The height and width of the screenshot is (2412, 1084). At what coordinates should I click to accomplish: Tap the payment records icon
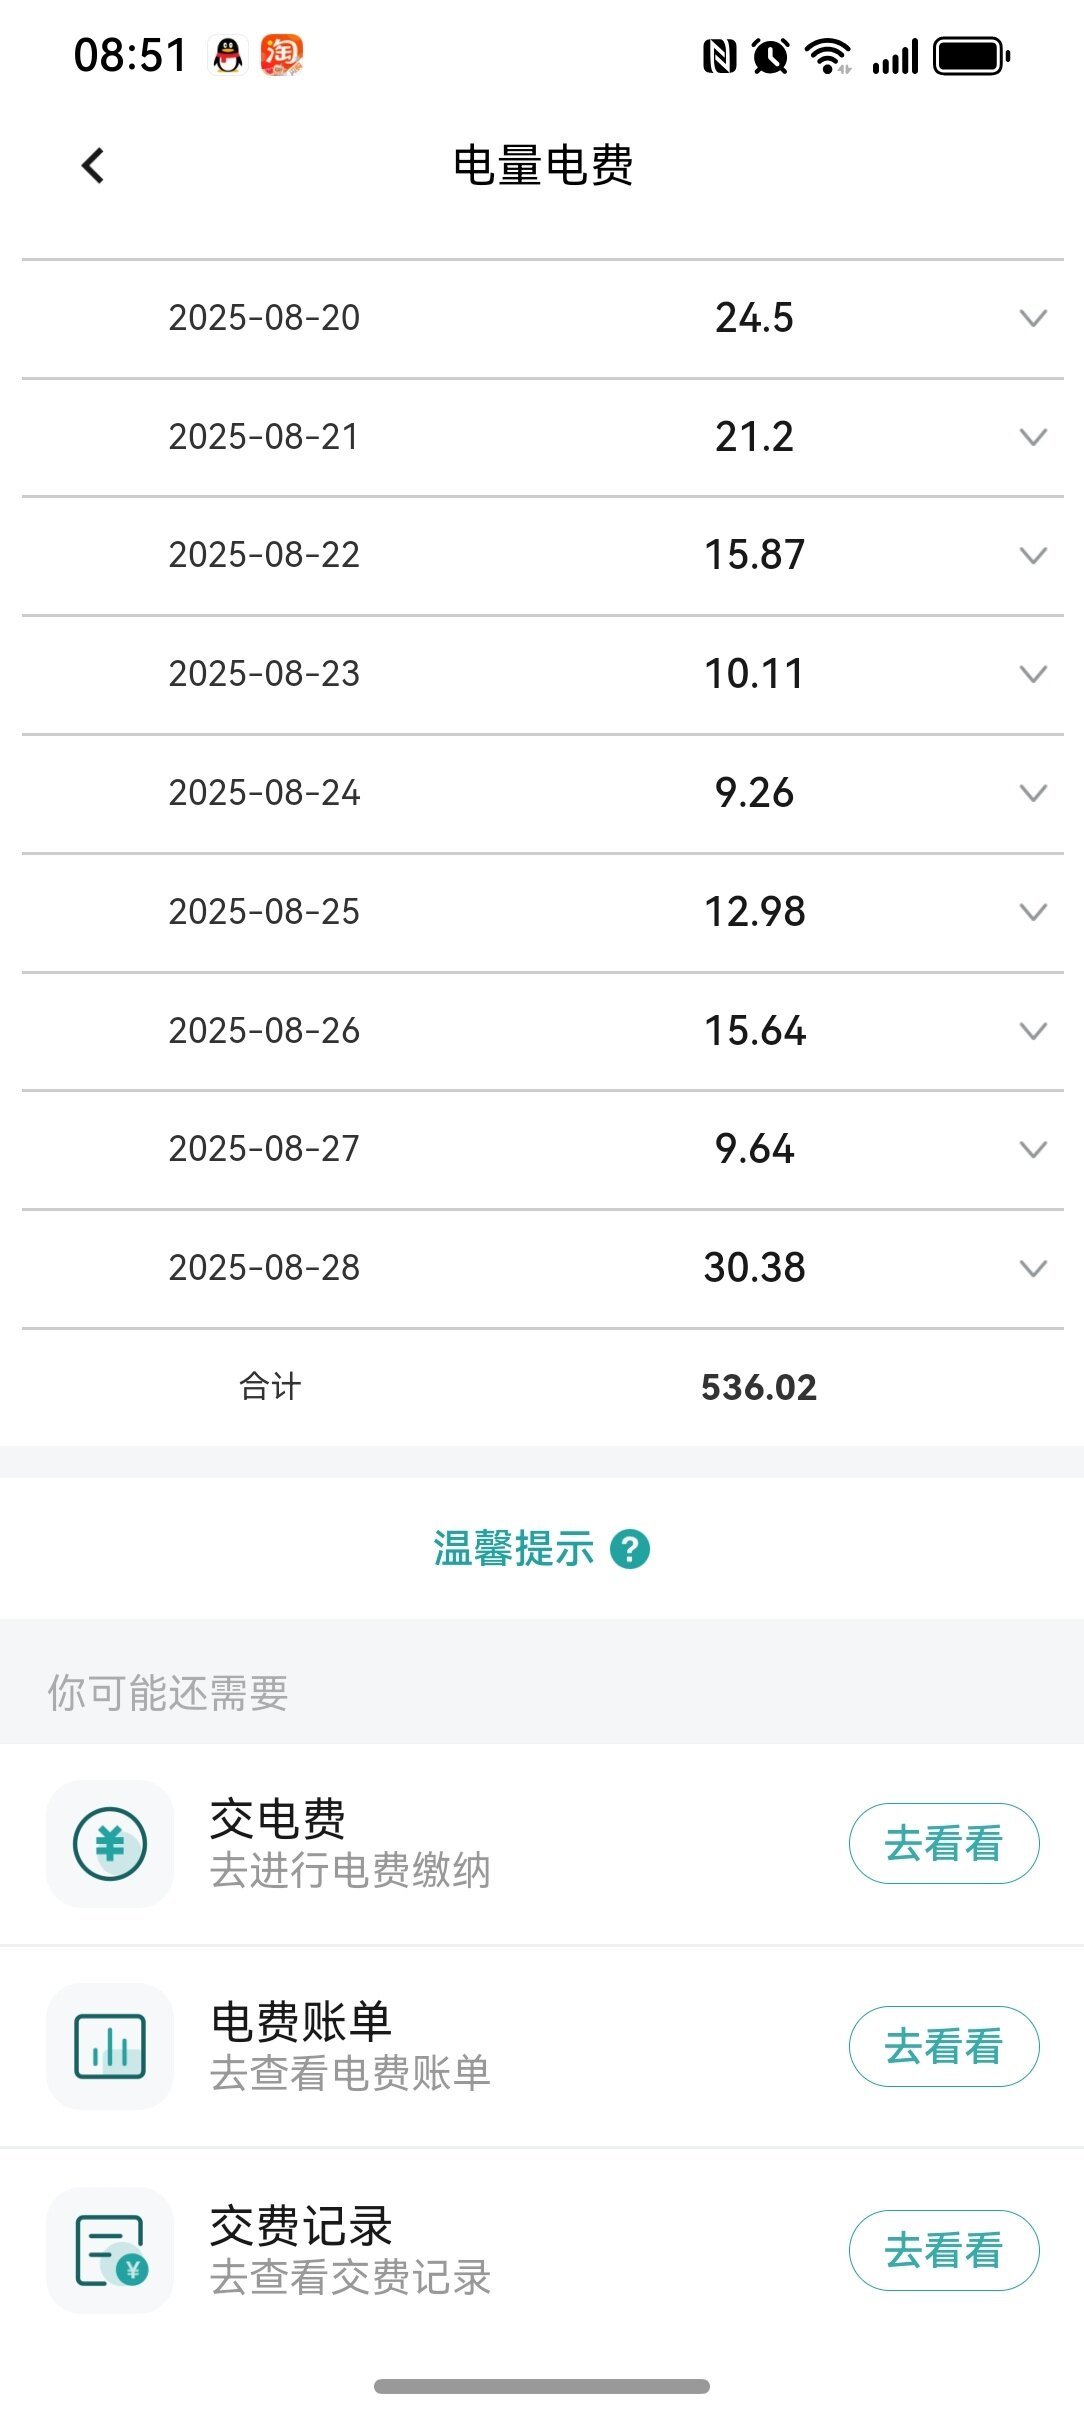(x=110, y=2250)
